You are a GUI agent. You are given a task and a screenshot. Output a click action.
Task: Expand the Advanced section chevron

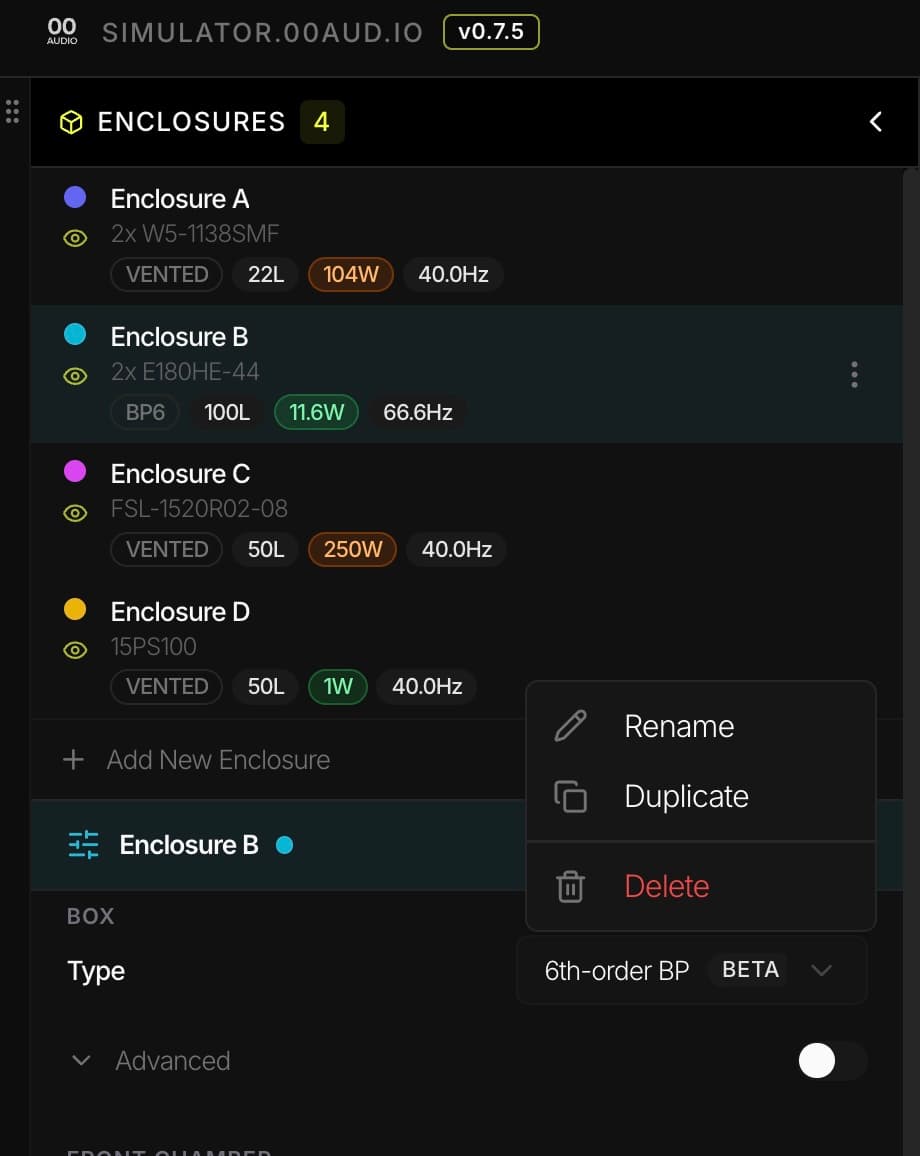tap(82, 1061)
